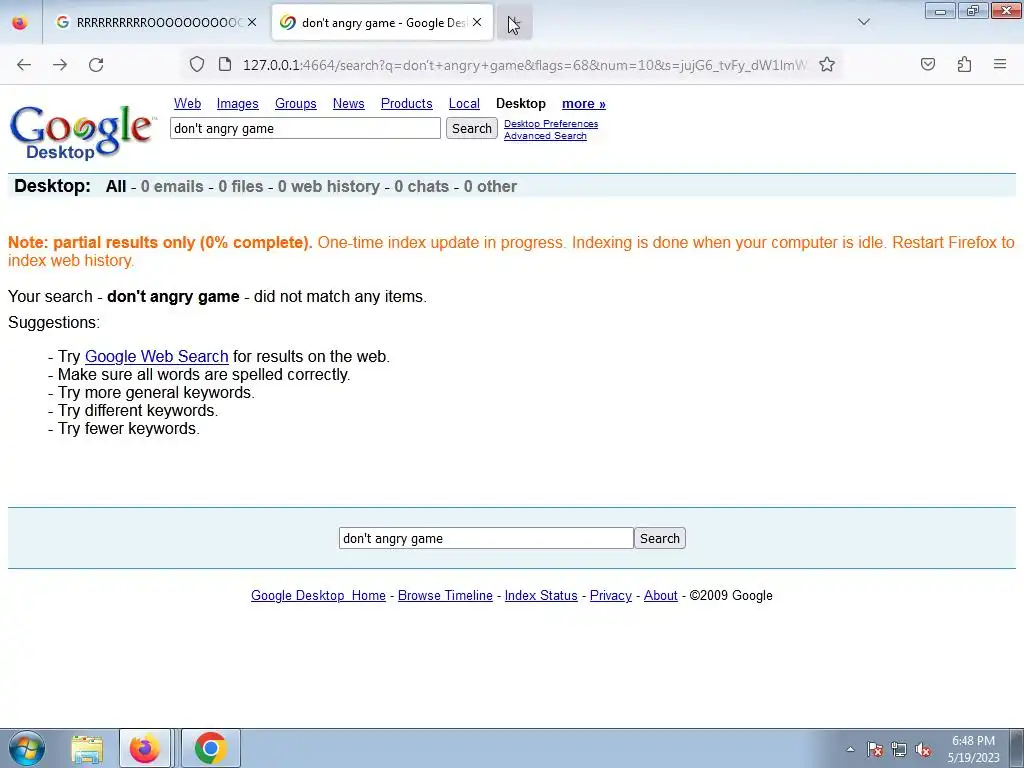Expand the 'more »' search options
This screenshot has height=768, width=1024.
point(584,104)
